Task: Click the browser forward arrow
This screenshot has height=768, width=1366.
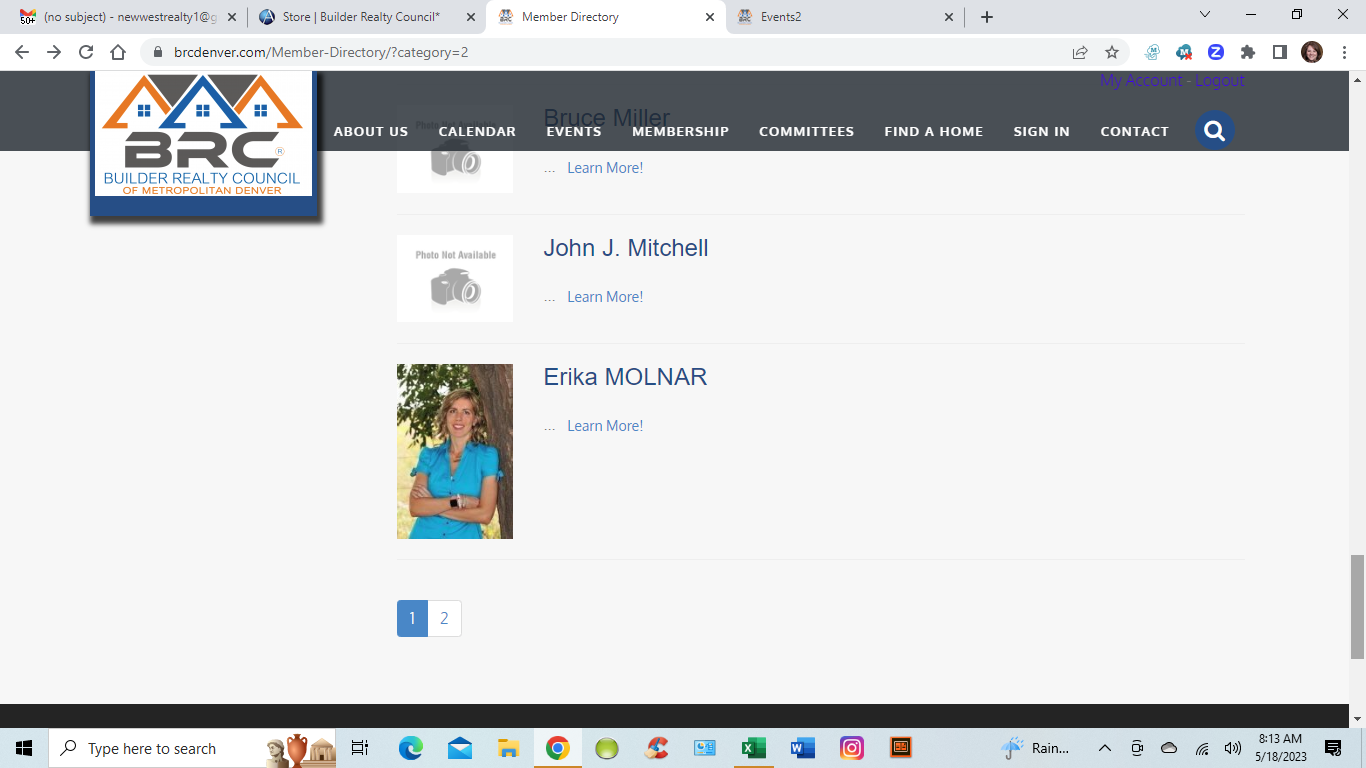Action: coord(54,52)
